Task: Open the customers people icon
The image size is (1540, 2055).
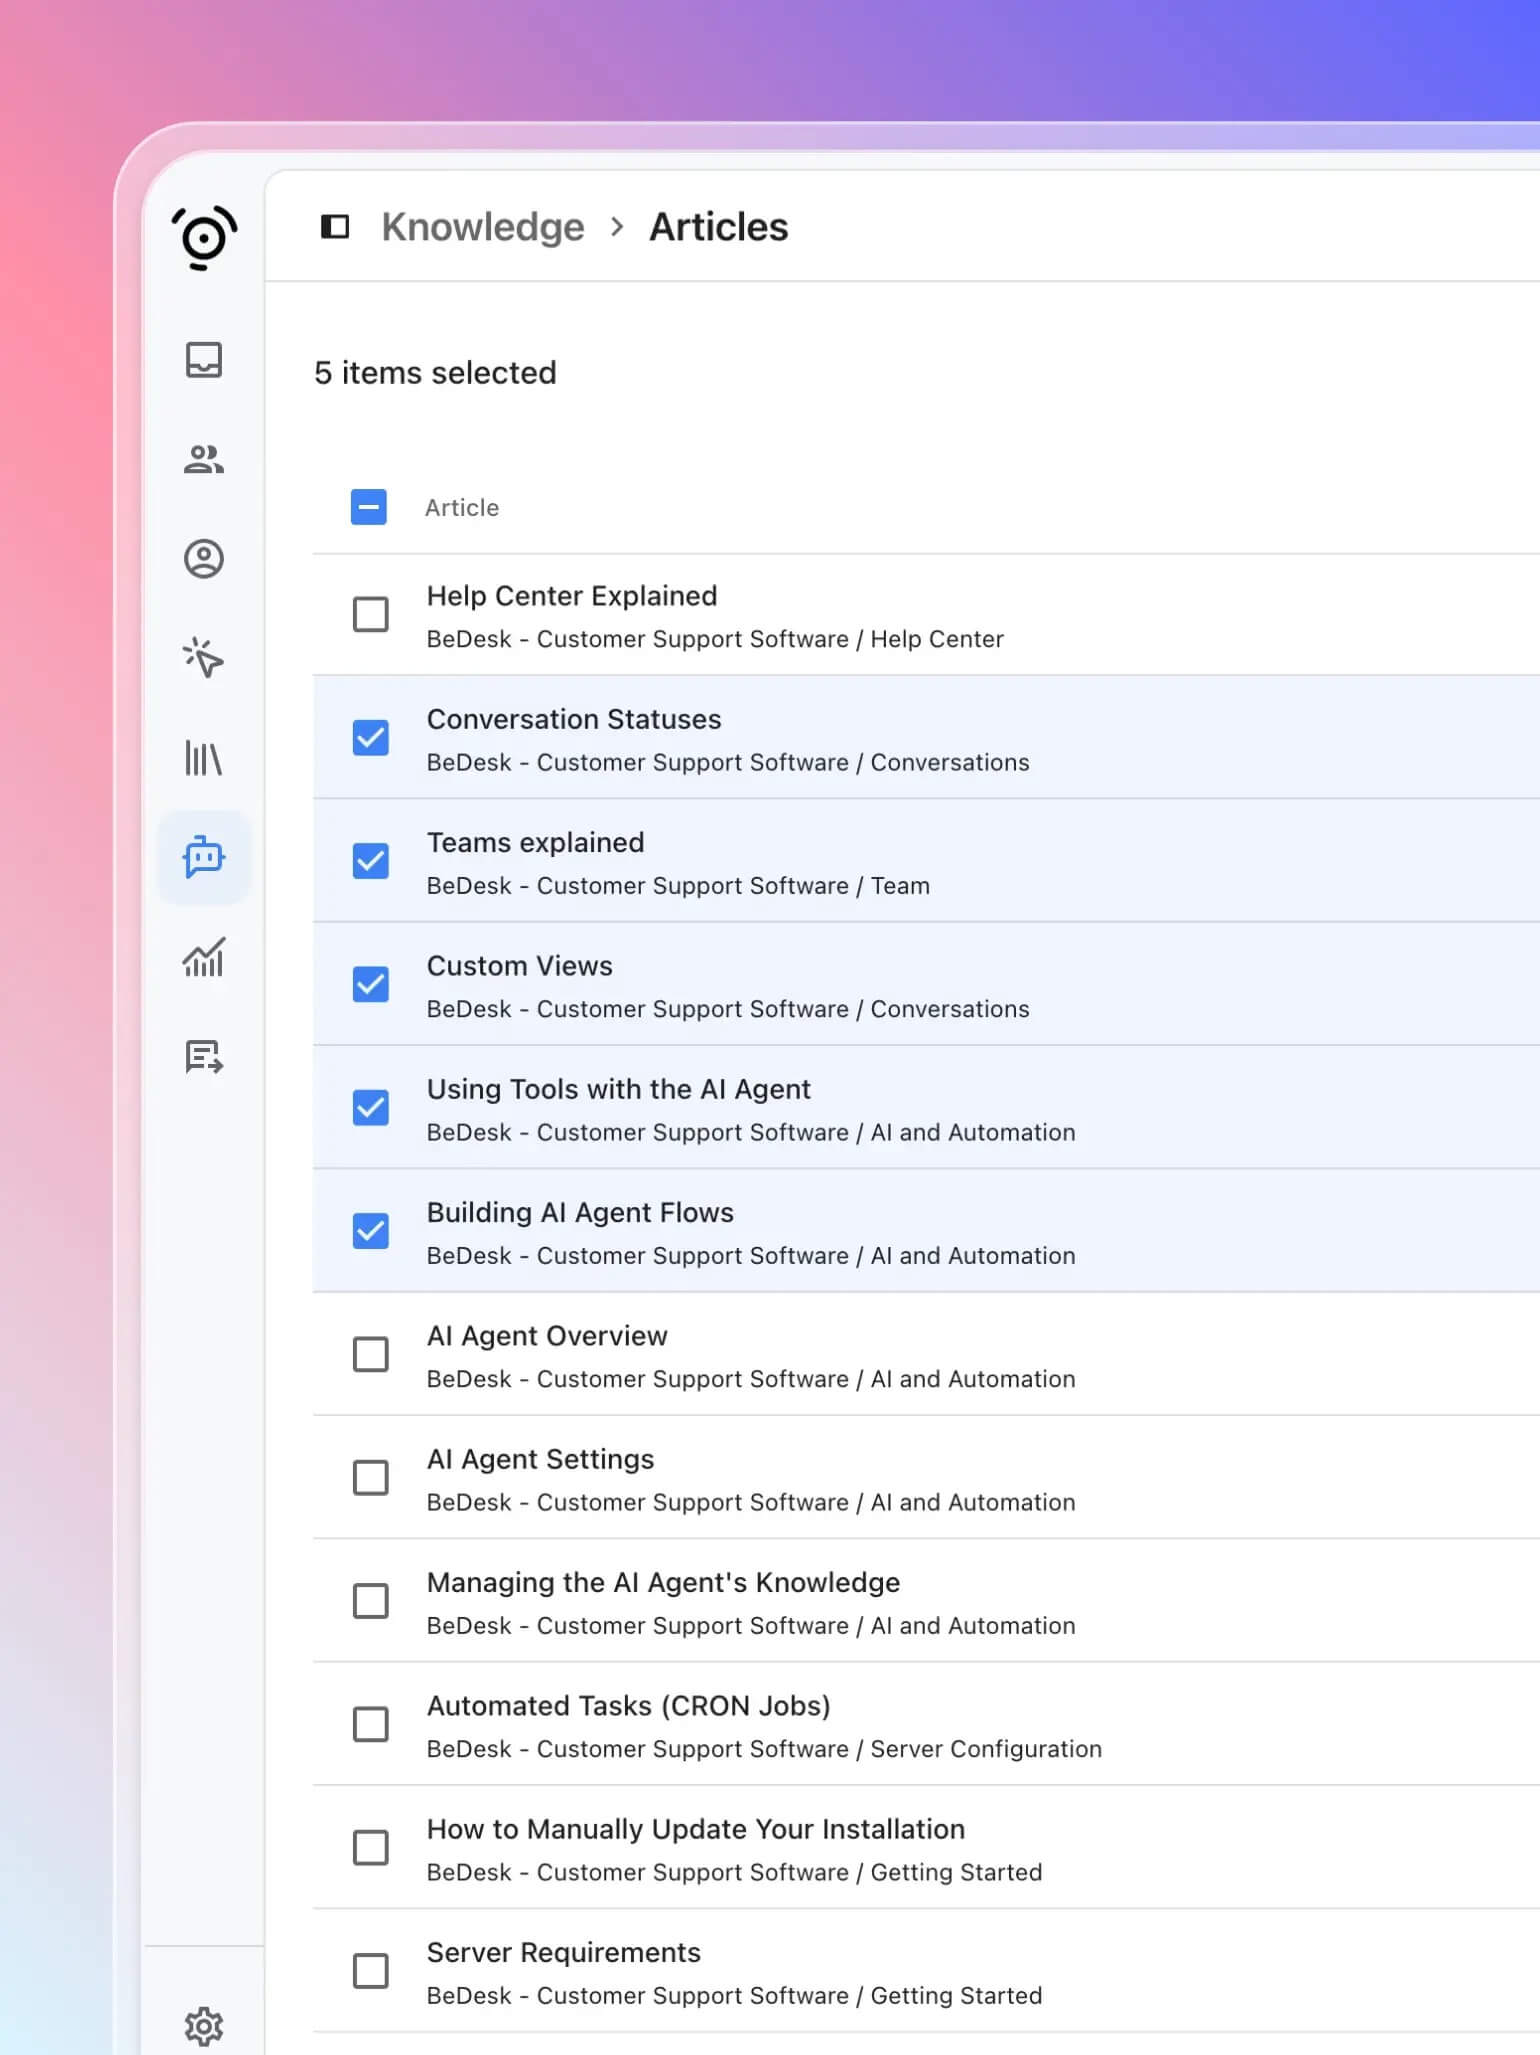Action: click(204, 459)
